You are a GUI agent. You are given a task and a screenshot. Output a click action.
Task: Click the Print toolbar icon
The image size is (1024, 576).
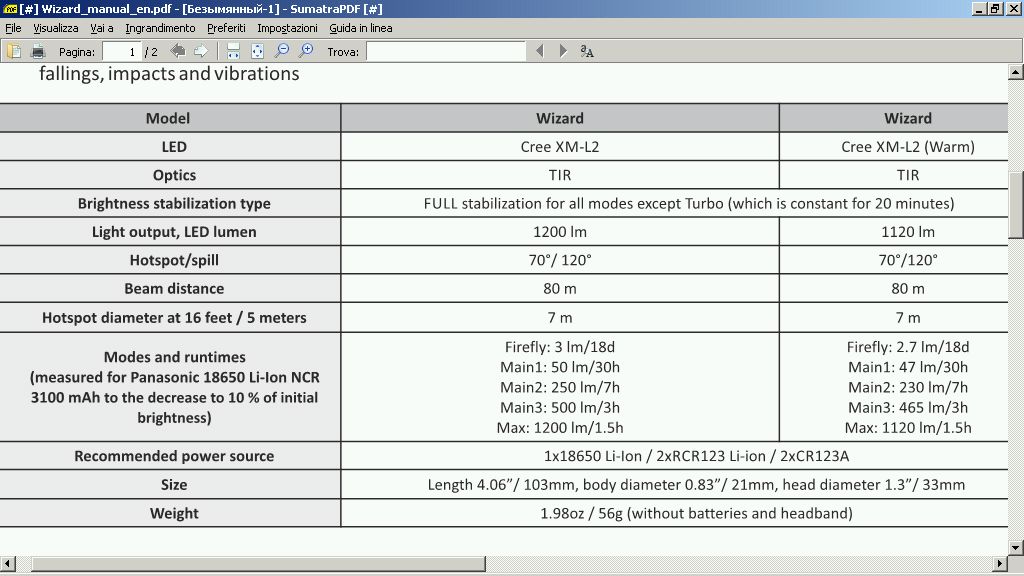click(x=38, y=51)
